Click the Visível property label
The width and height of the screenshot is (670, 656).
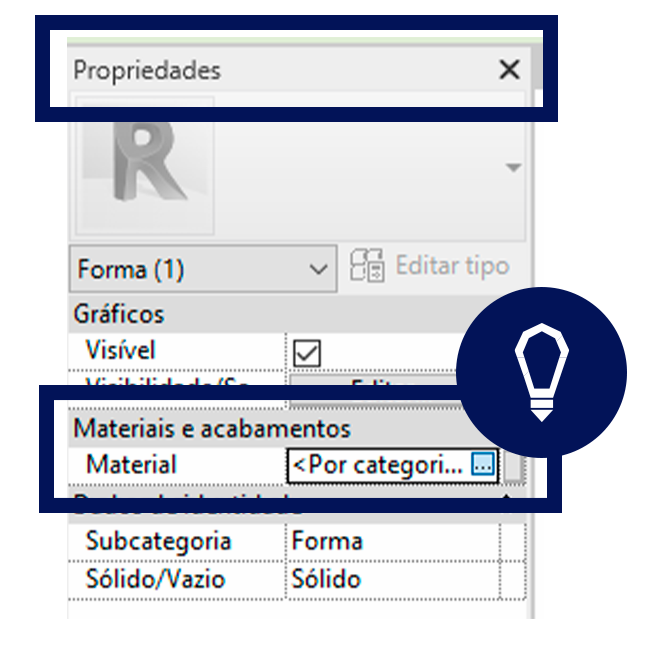pos(120,350)
